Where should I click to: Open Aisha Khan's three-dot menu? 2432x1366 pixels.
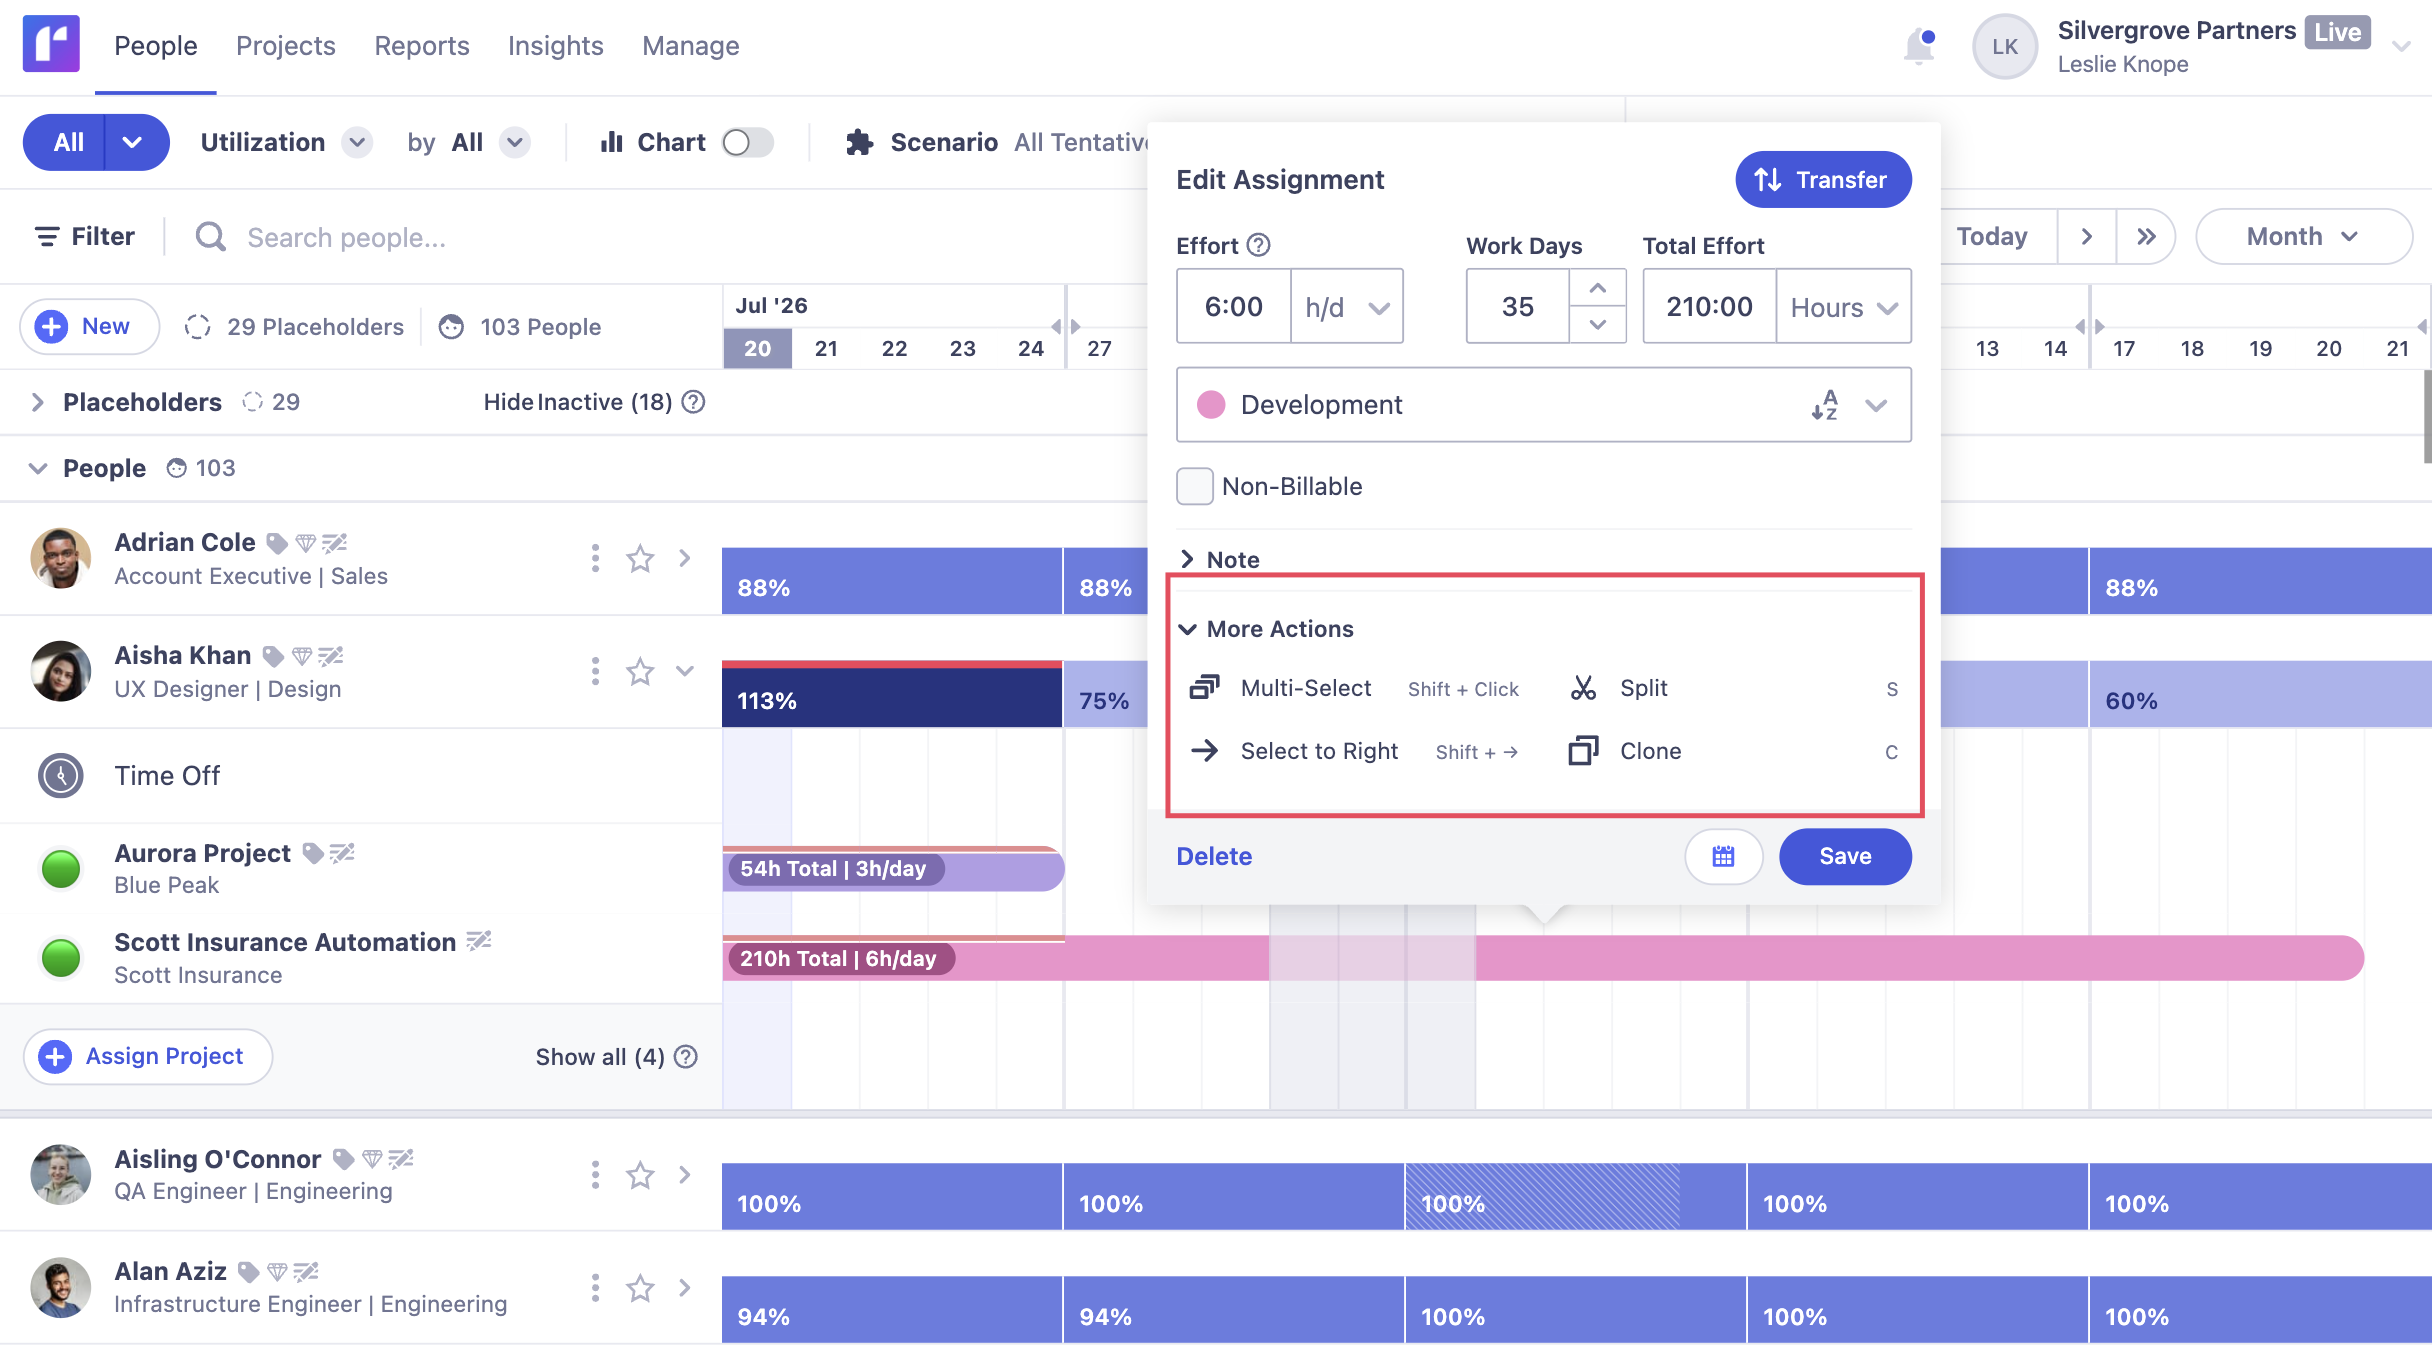tap(595, 671)
